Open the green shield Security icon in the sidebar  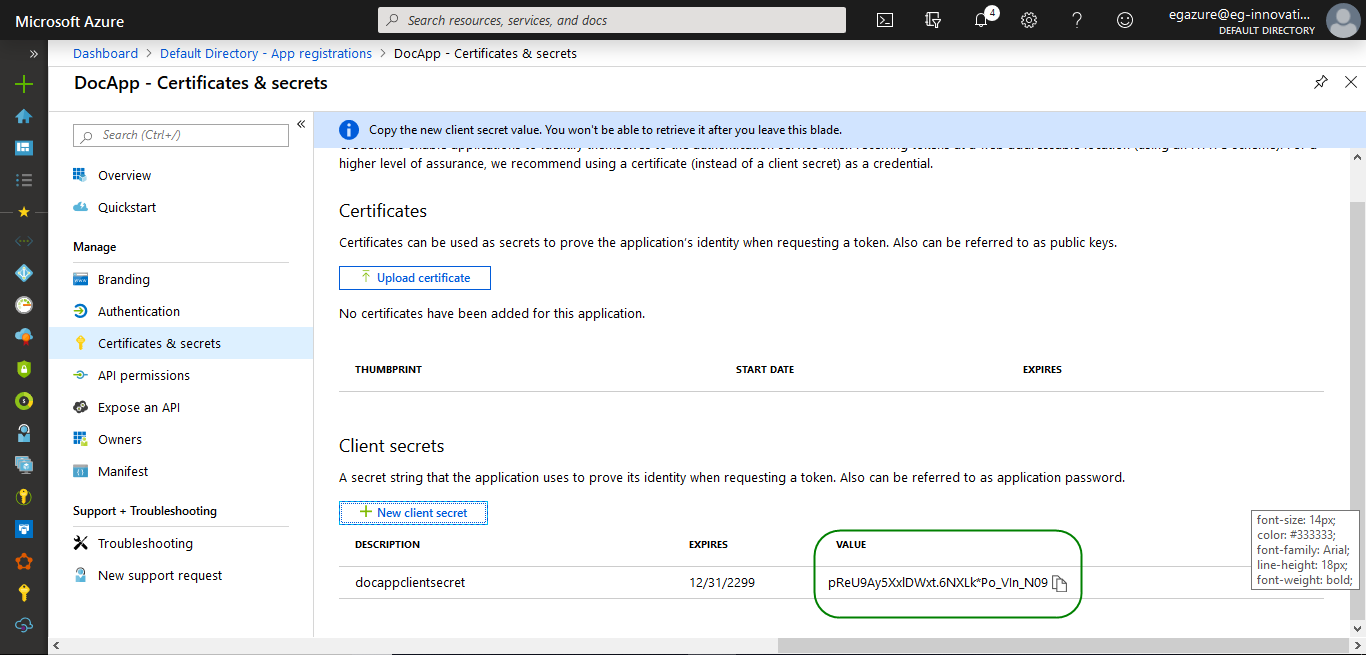point(24,369)
